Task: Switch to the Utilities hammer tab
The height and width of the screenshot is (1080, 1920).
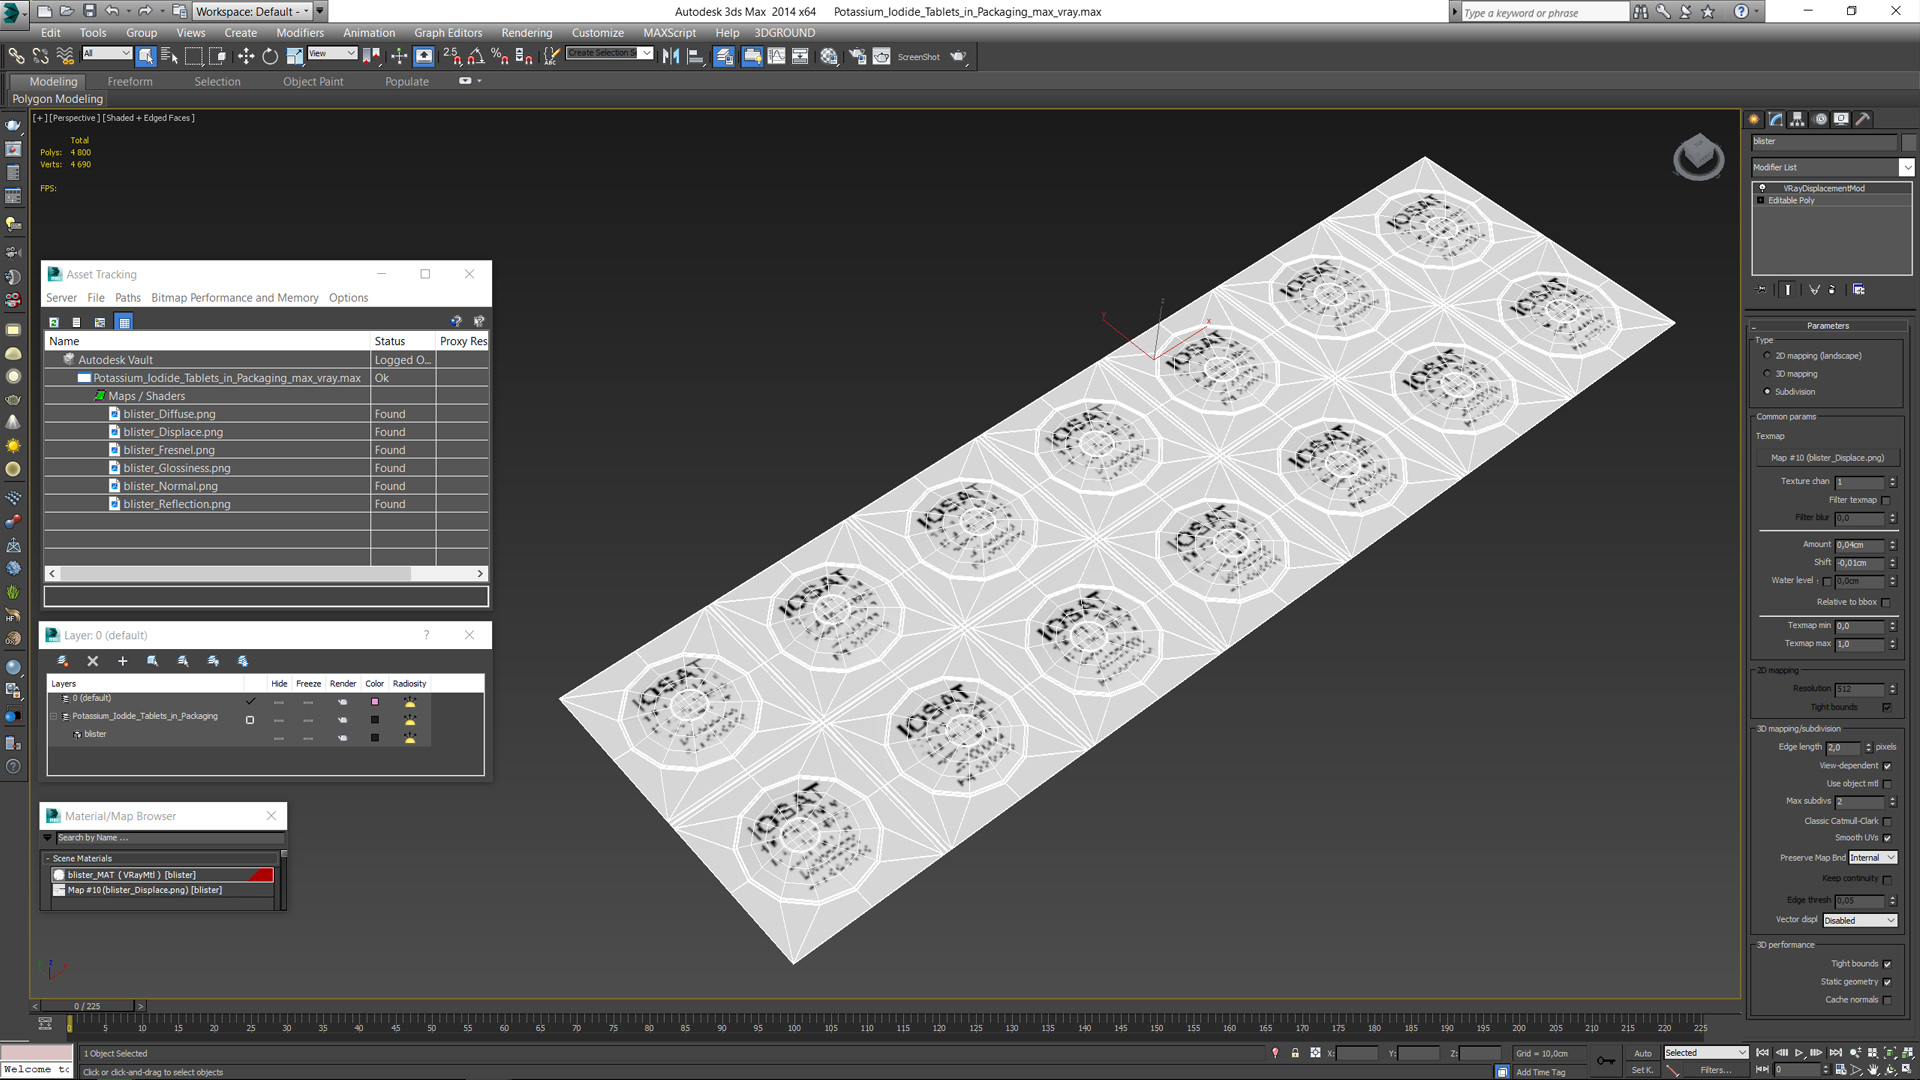Action: 1863,119
